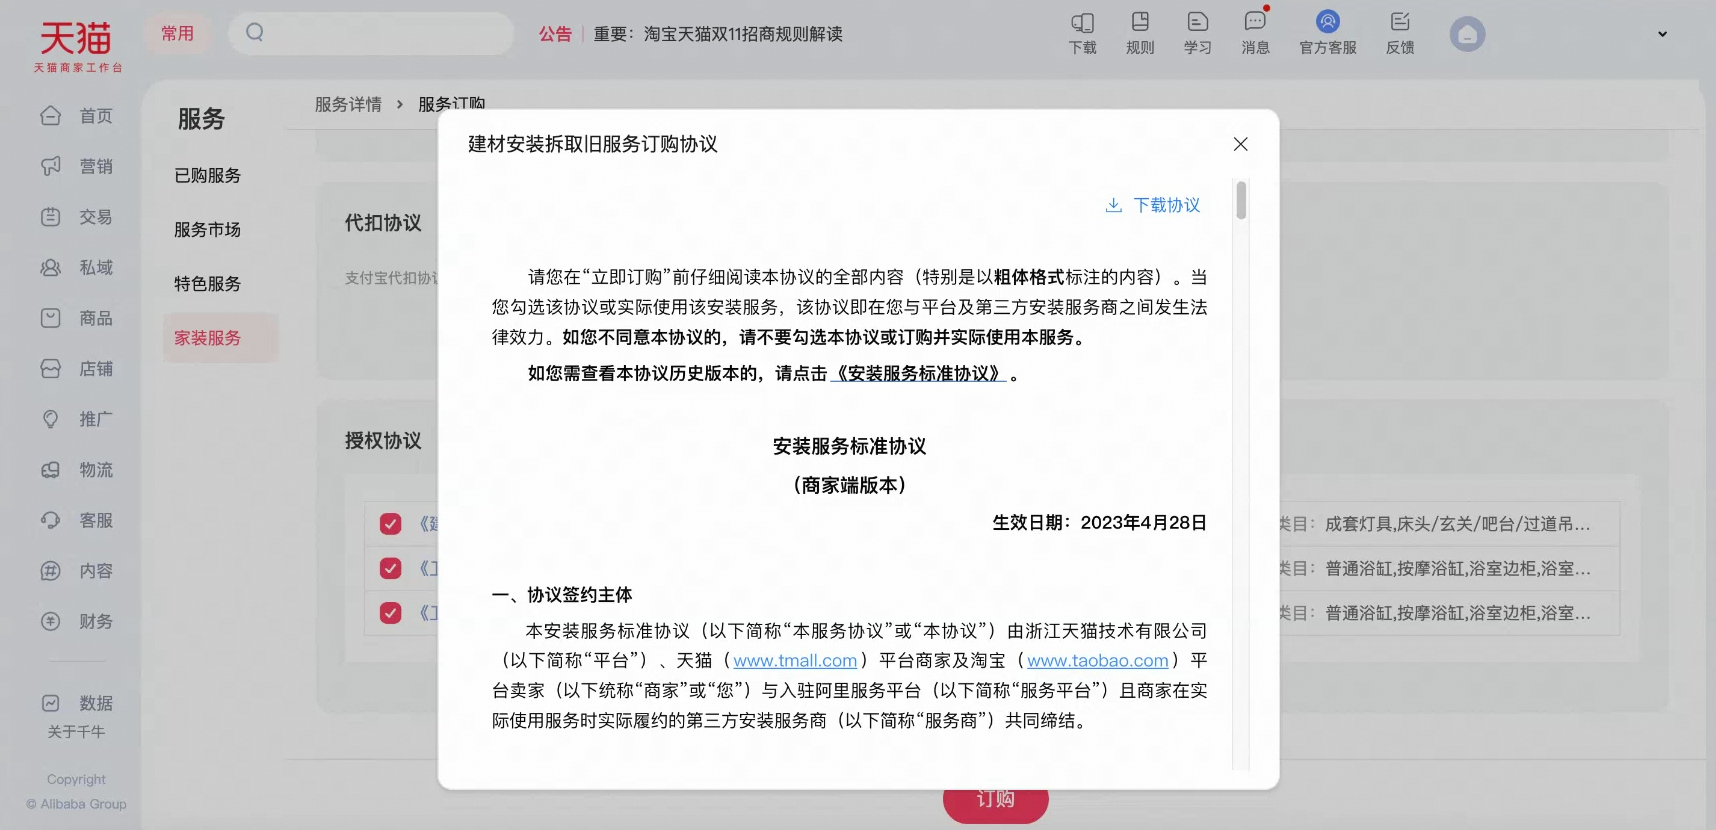Open 推广 promotion in sidebar
Viewport: 1716px width, 830px height.
tap(77, 419)
